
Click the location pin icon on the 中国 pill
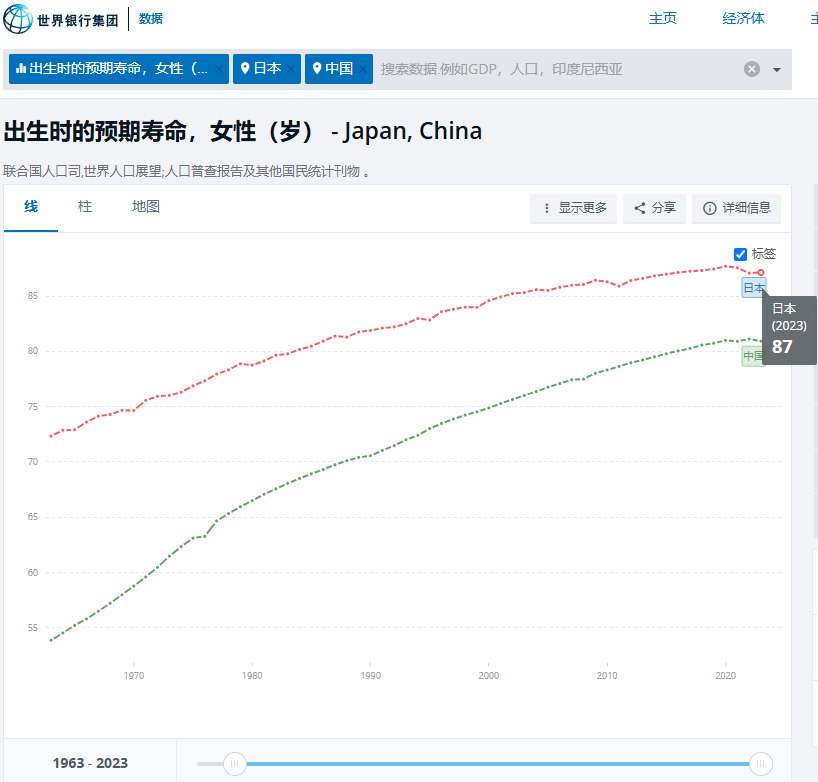[x=316, y=69]
